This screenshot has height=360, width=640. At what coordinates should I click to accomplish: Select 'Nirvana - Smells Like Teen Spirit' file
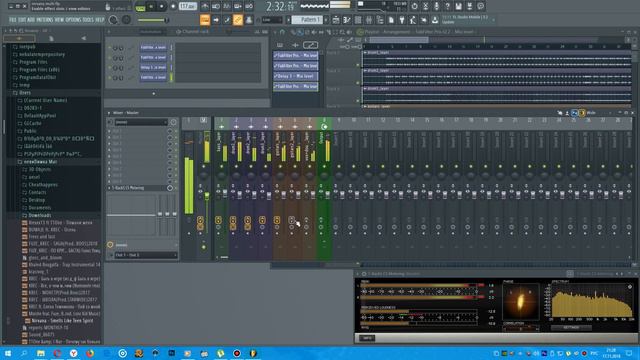tap(62, 321)
